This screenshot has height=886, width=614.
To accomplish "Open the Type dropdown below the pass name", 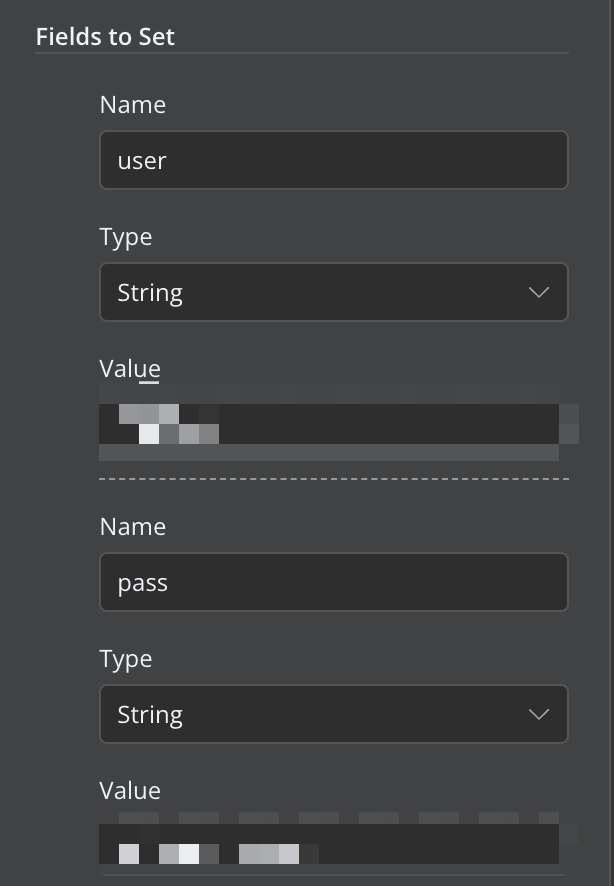I will click(333, 715).
